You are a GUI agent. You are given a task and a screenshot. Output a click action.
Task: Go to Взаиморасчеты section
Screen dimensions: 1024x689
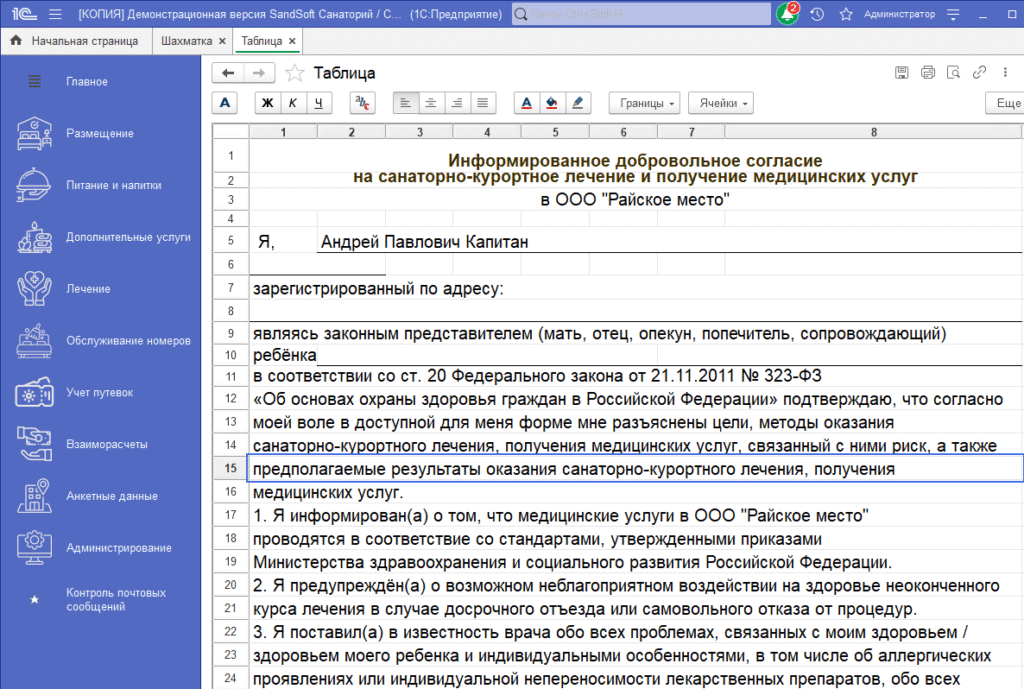107,444
